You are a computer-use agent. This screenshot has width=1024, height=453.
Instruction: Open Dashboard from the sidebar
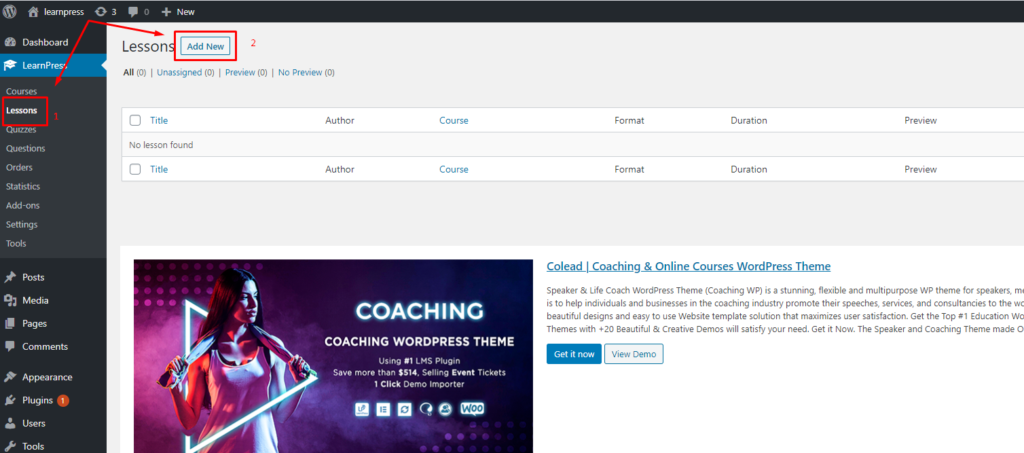45,42
